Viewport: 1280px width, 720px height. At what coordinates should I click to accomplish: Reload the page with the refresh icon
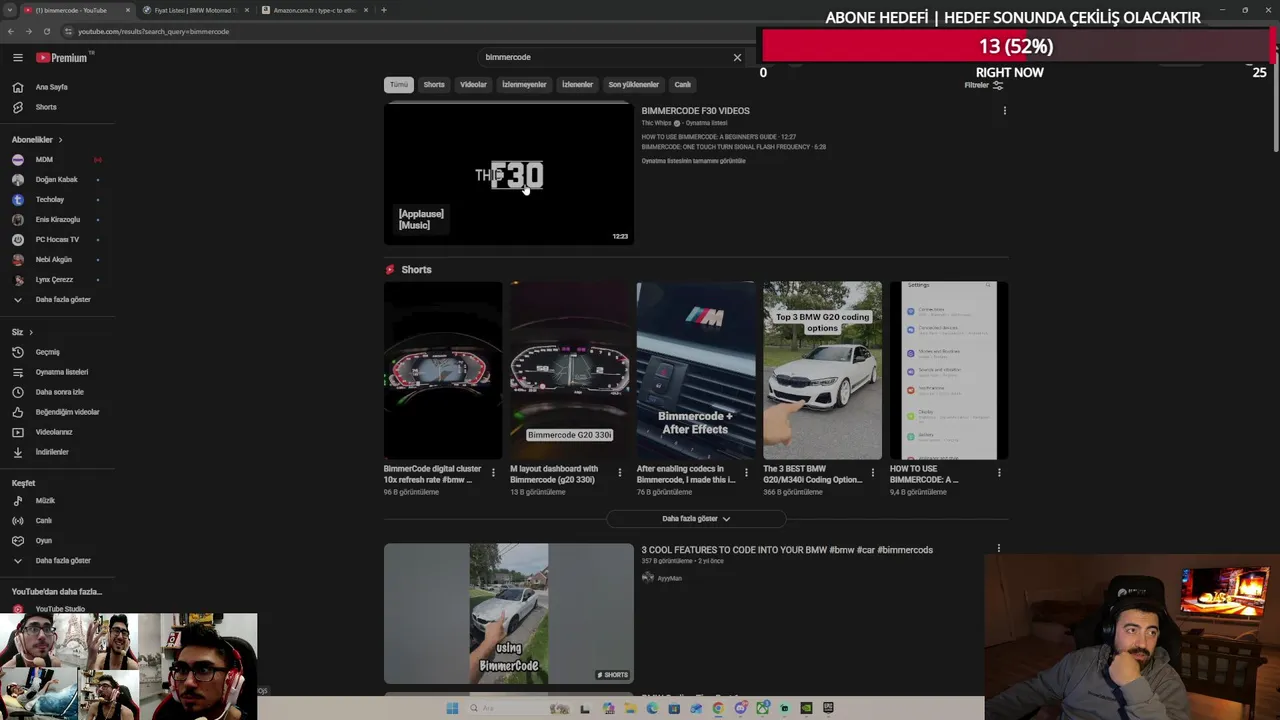[46, 31]
